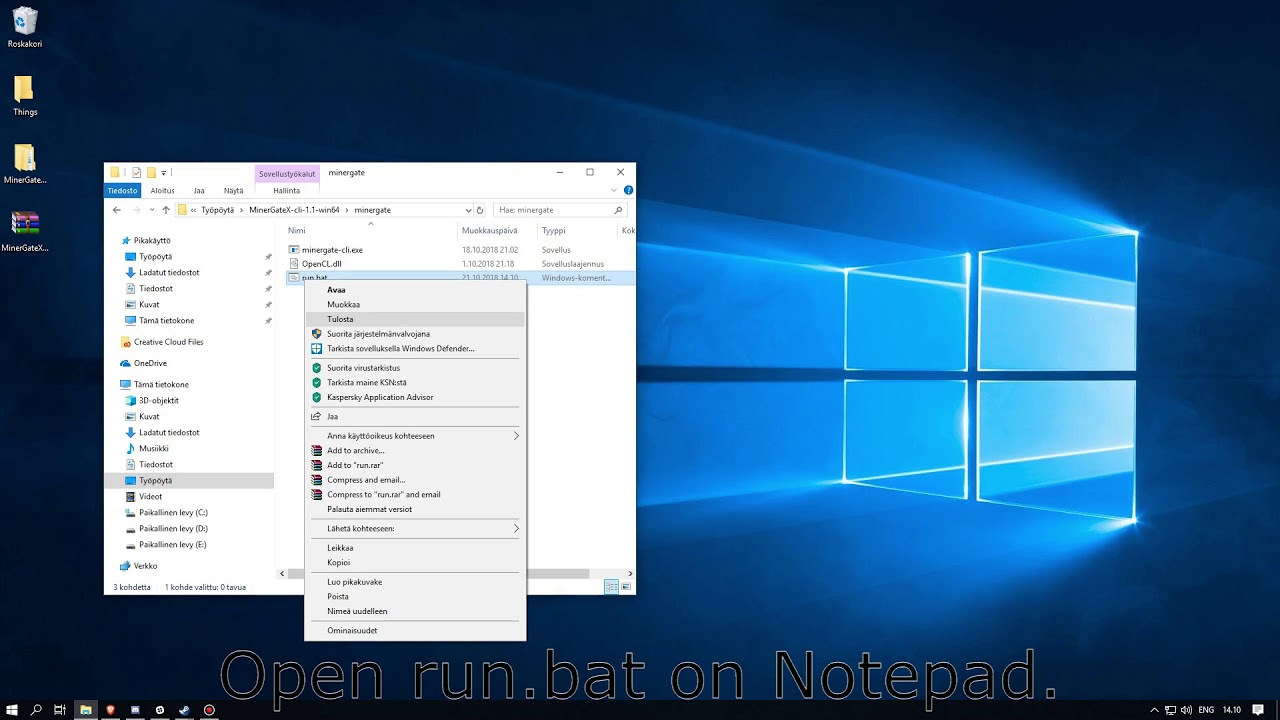Click the volume speaker tray icon
The width and height of the screenshot is (1280, 720).
tap(1186, 710)
